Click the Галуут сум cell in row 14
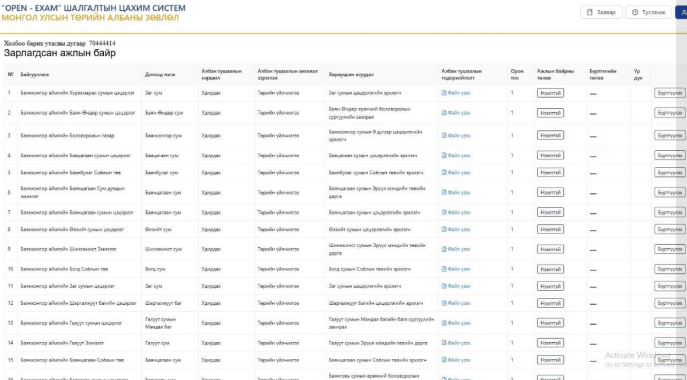This screenshot has width=687, height=380. pyautogui.click(x=156, y=343)
